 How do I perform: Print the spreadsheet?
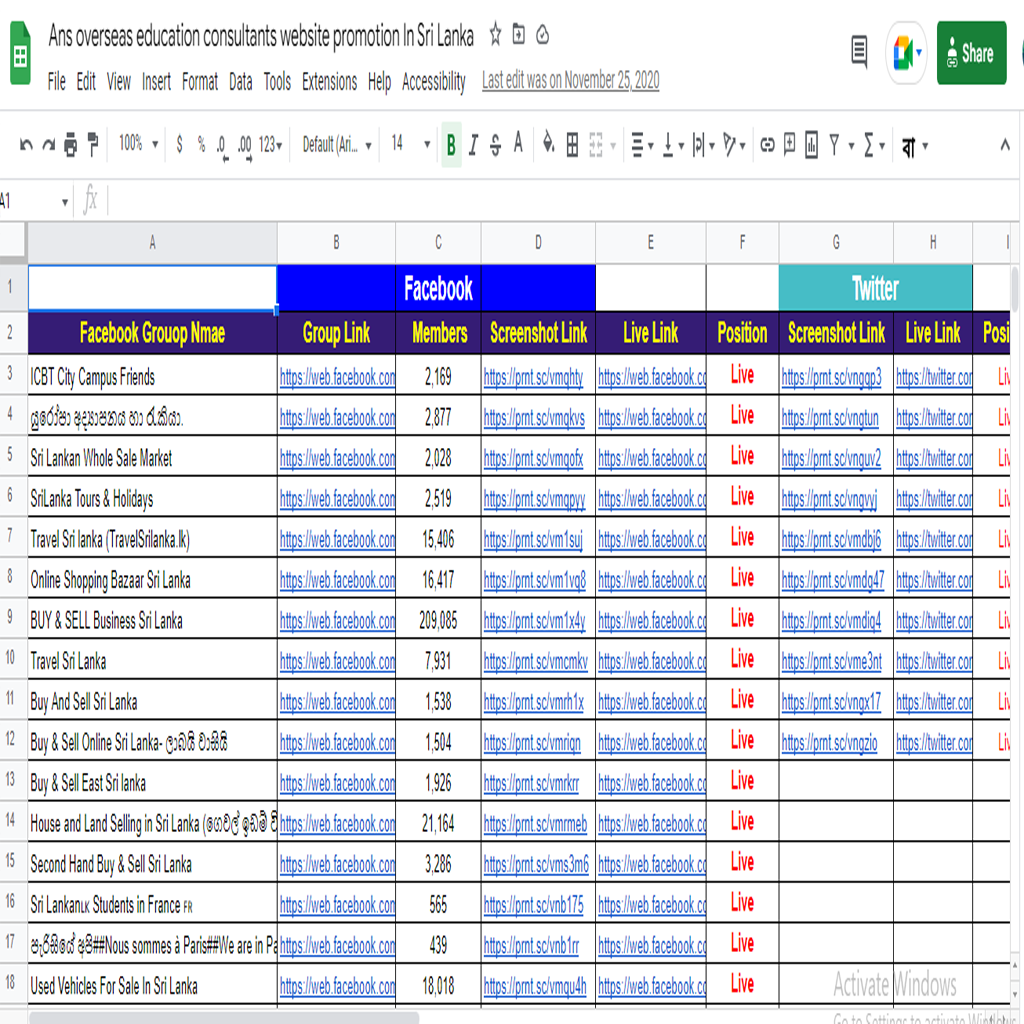(71, 144)
